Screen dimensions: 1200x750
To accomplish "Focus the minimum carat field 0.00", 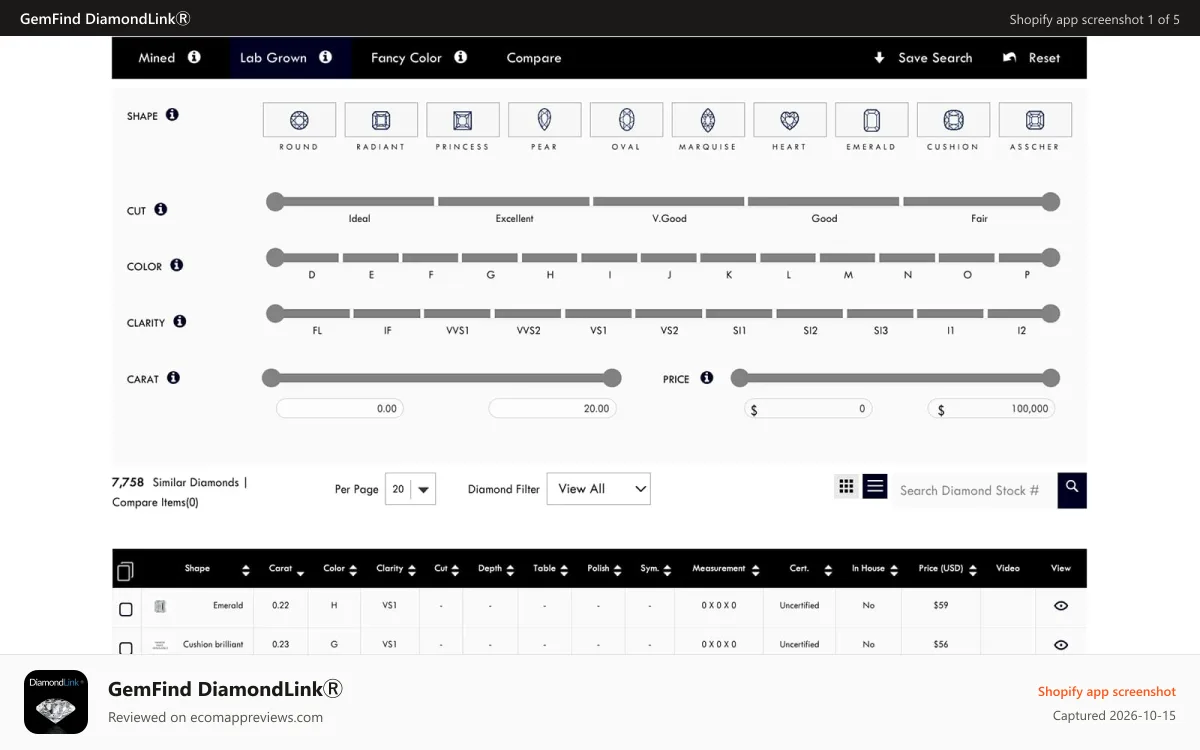I will tap(340, 408).
